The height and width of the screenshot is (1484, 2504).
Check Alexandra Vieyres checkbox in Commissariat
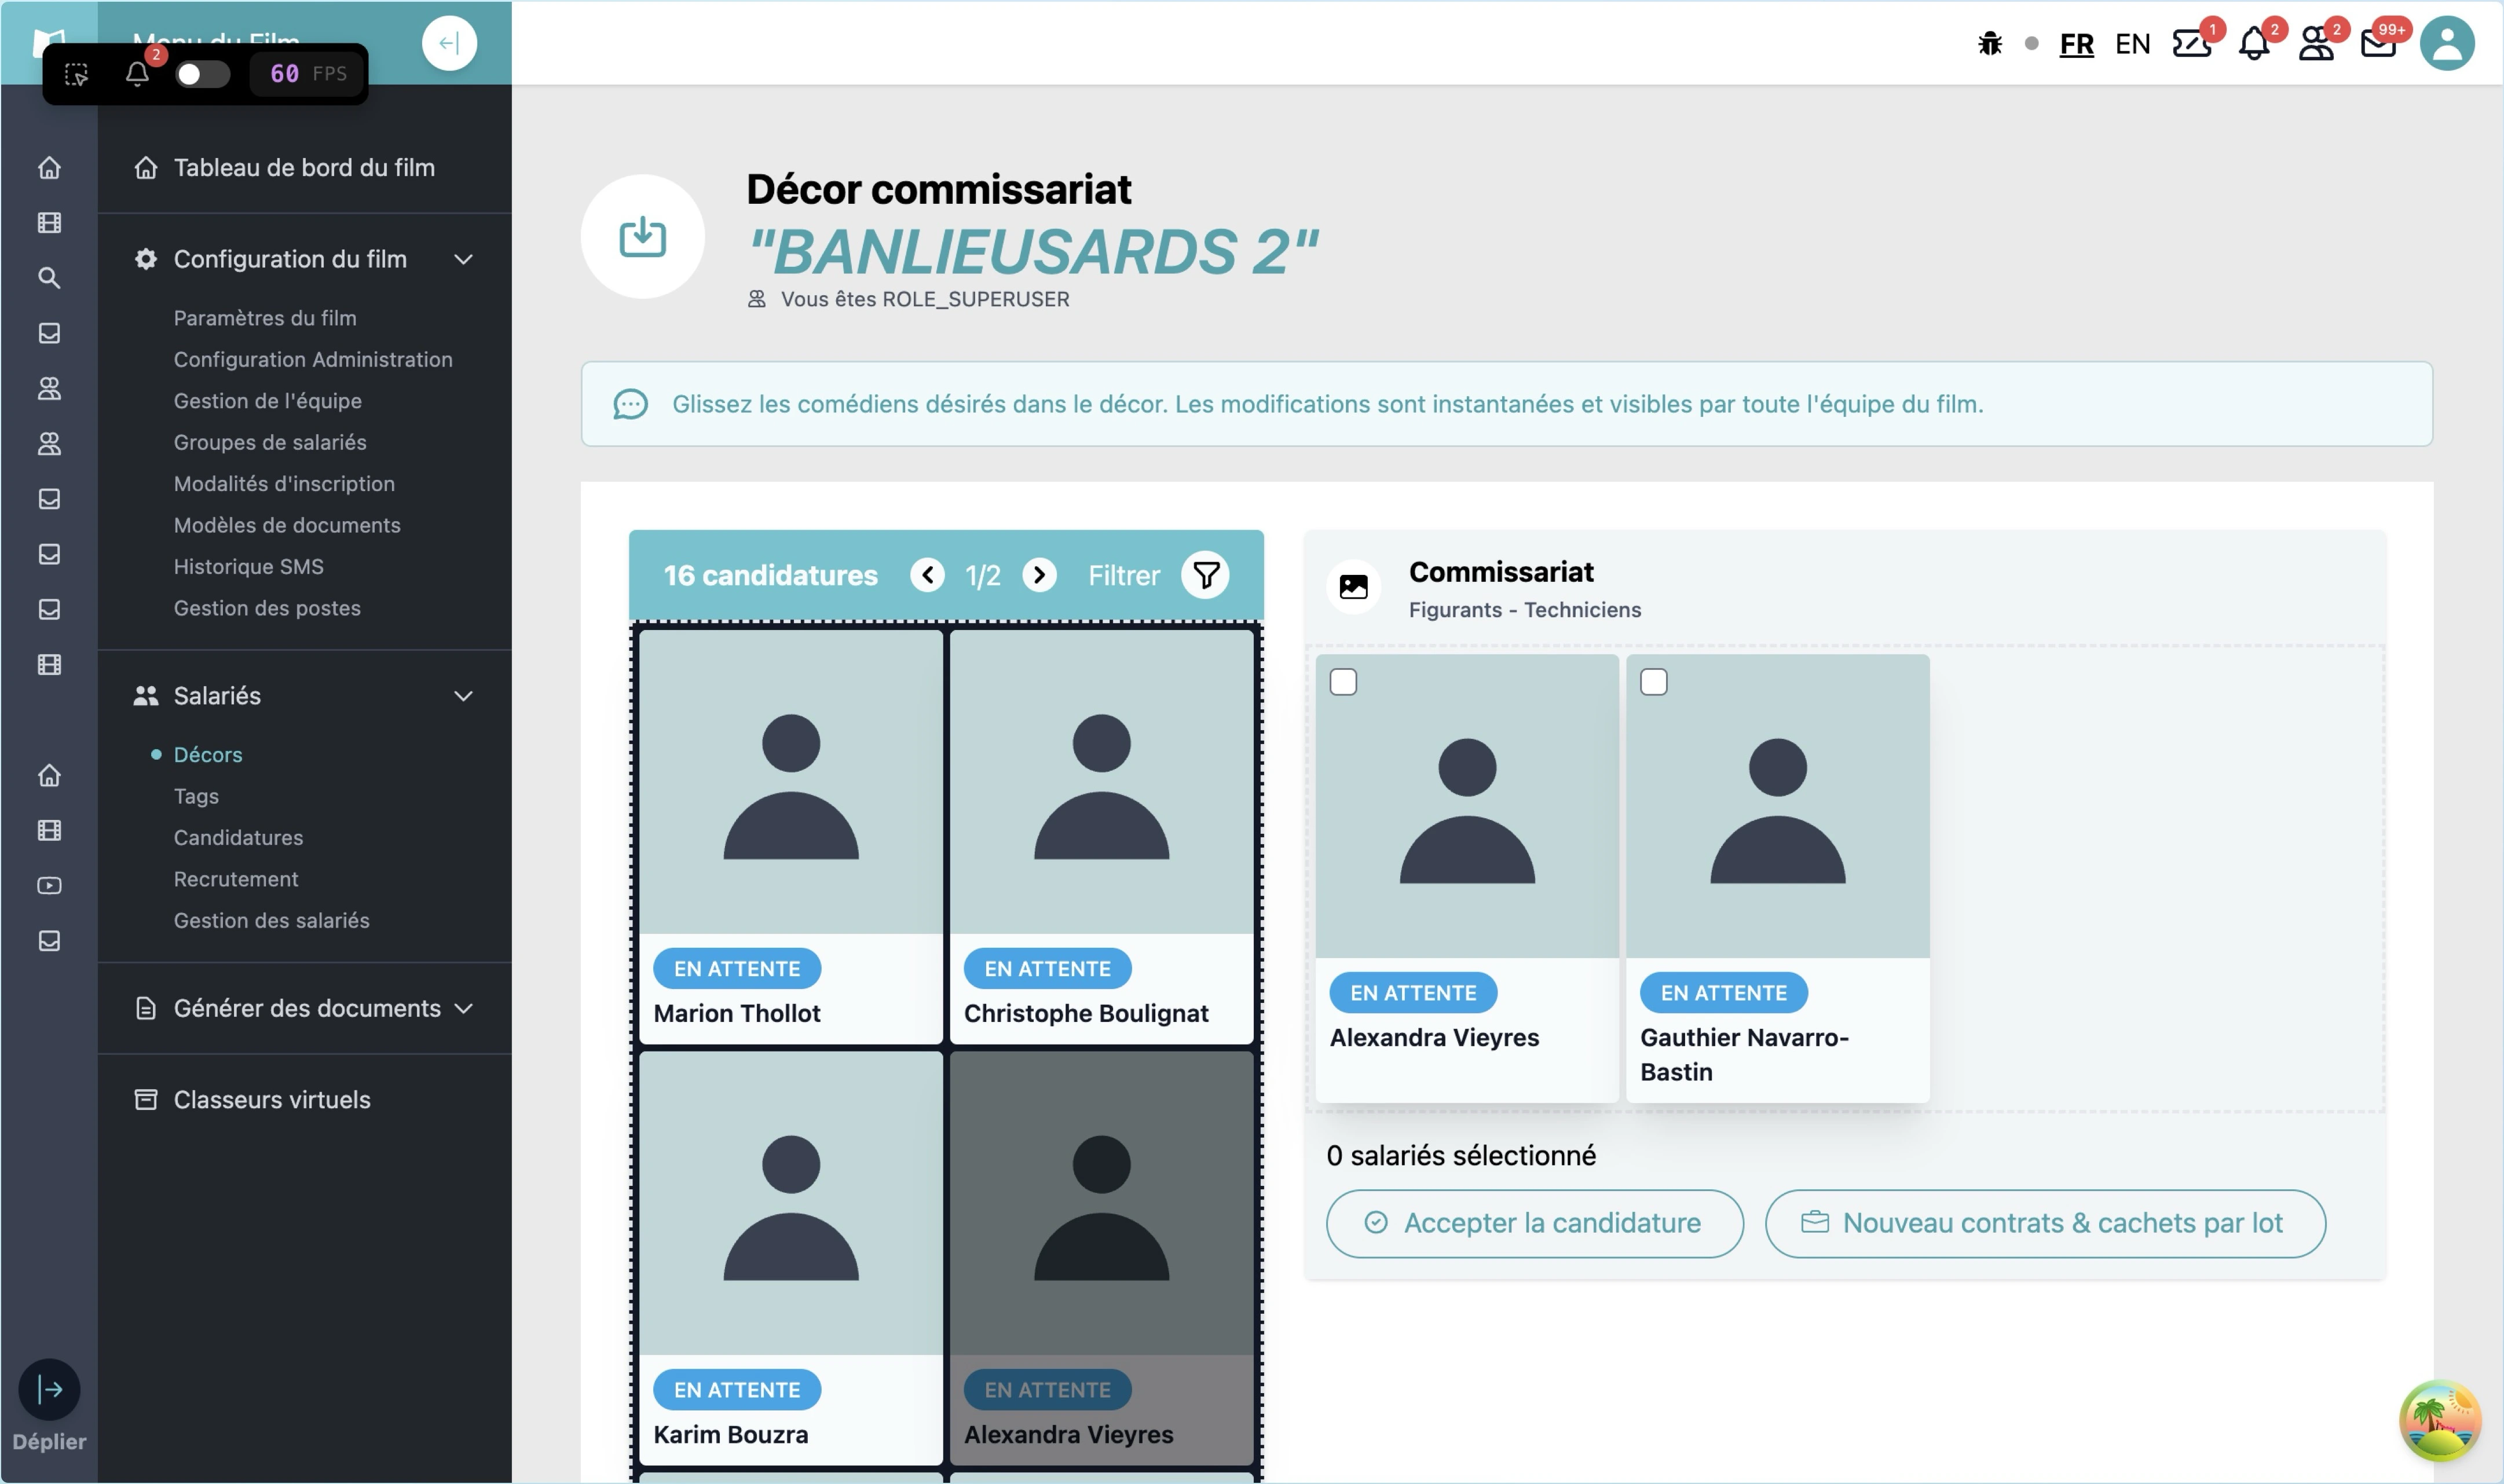click(1343, 682)
